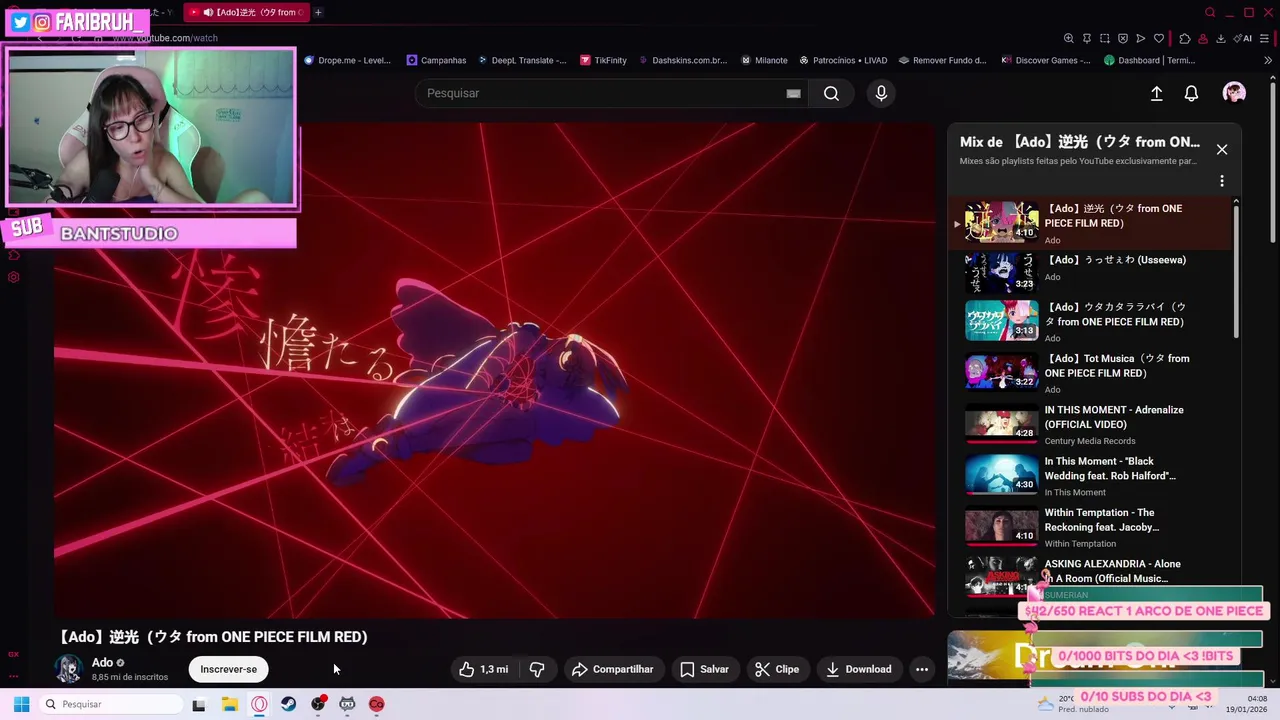
Task: Click the Download button below the video
Action: (858, 669)
